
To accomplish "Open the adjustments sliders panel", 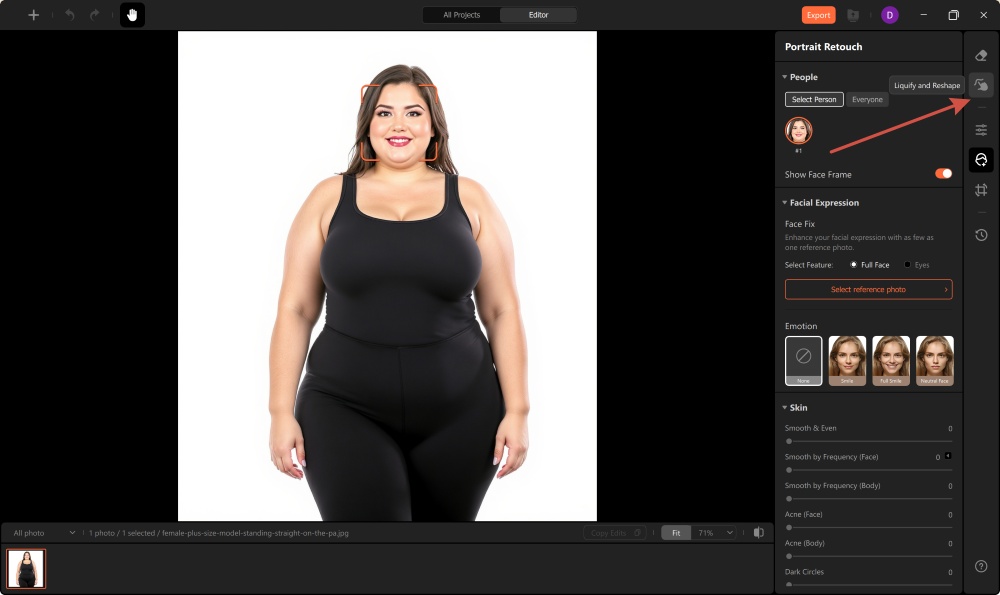I will (981, 129).
